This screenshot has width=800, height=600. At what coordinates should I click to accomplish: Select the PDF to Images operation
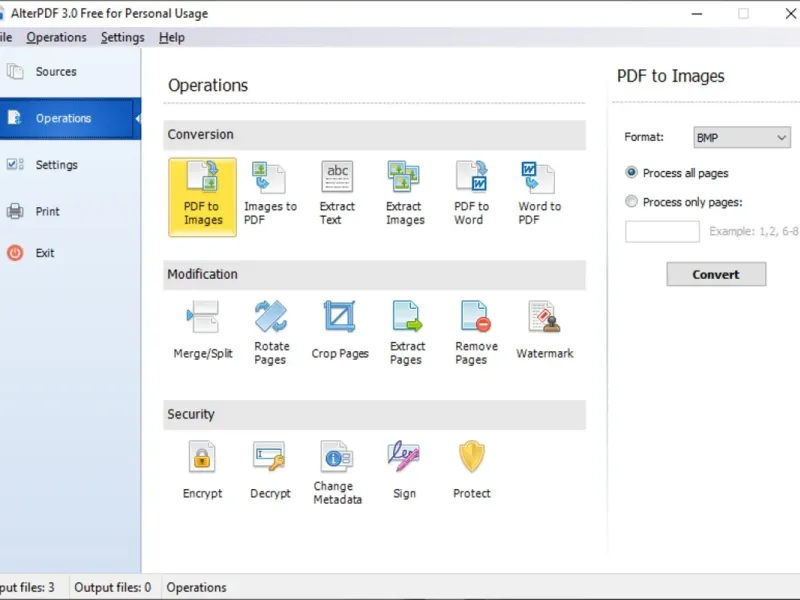[x=203, y=197]
